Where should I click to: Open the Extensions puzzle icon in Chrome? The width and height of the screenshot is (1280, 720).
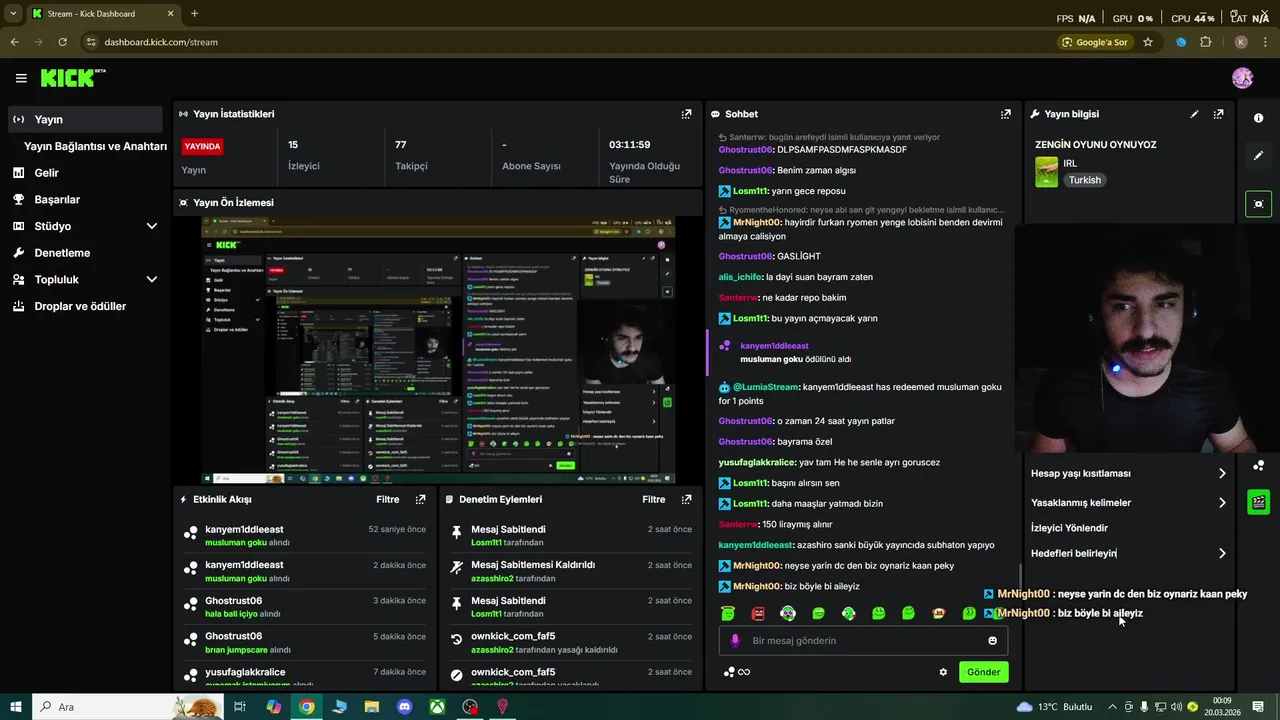[1205, 42]
